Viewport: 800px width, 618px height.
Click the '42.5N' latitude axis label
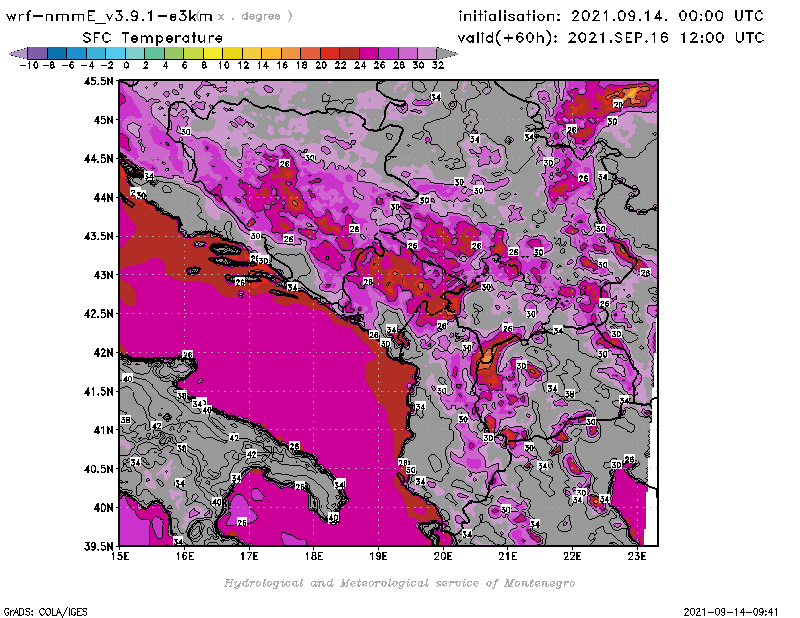click(98, 314)
